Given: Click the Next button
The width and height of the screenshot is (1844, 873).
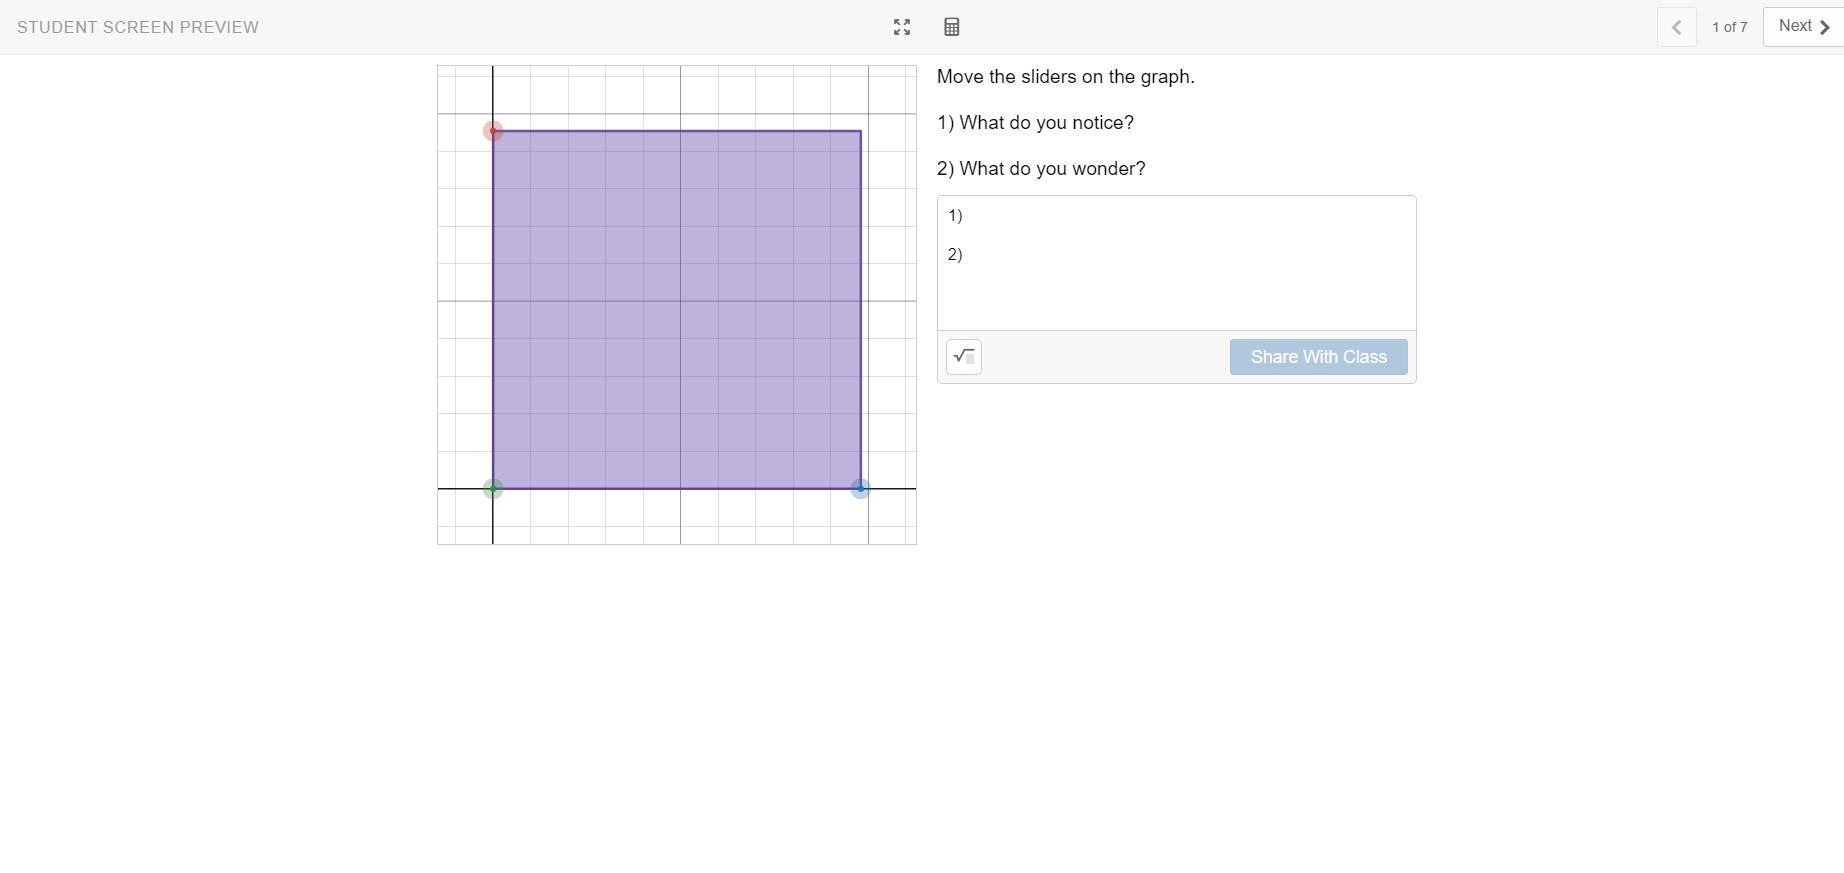Looking at the screenshot, I should click(x=1804, y=27).
